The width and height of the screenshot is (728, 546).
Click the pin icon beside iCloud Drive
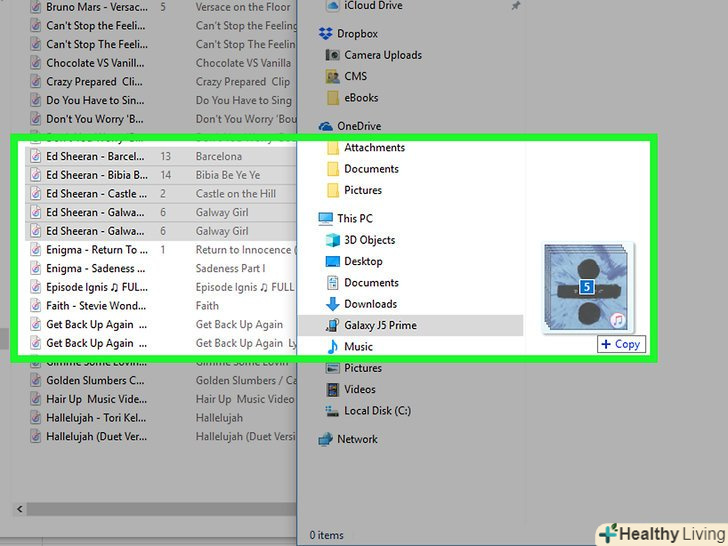515,6
